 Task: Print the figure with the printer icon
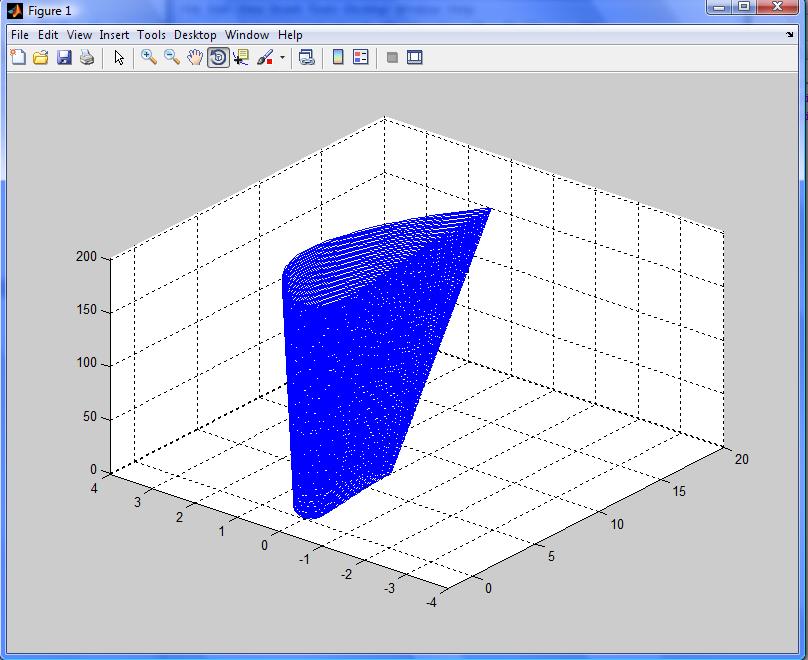[87, 58]
